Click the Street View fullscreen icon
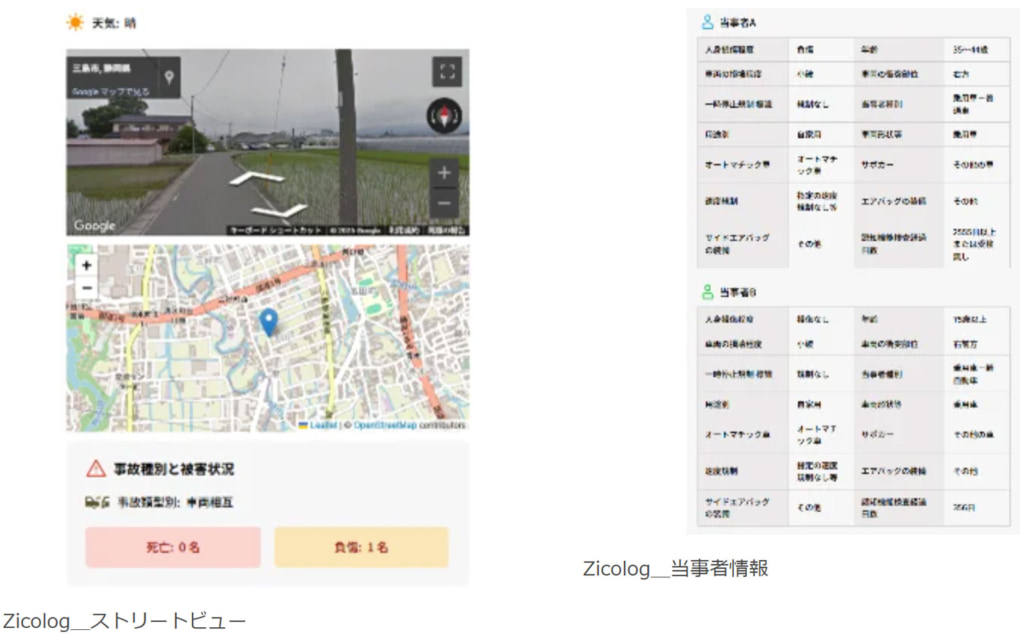Viewport: 1024px width, 634px height. click(447, 72)
